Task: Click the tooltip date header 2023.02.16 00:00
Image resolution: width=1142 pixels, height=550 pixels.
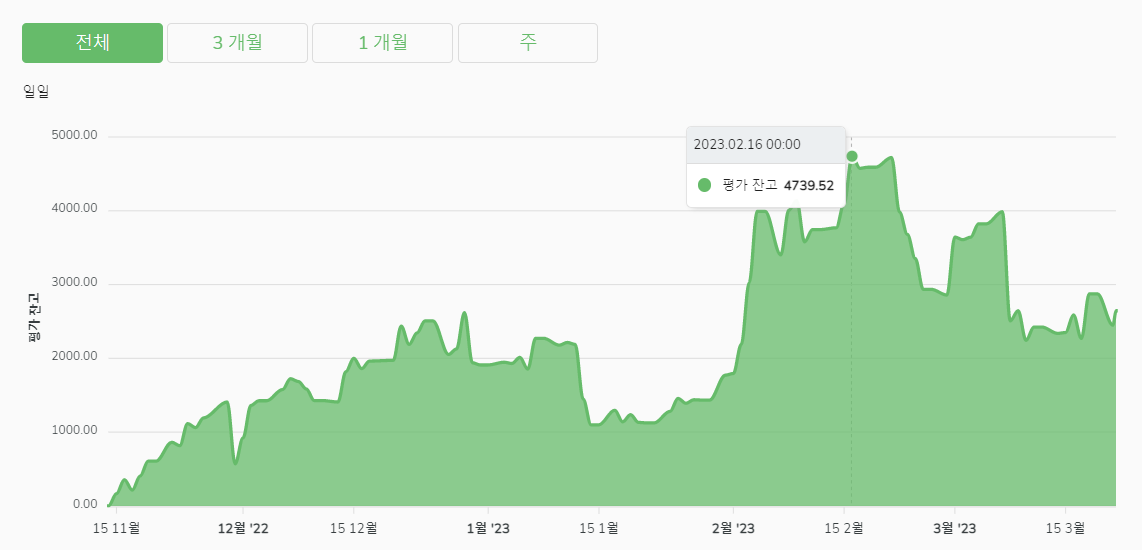Action: (747, 144)
